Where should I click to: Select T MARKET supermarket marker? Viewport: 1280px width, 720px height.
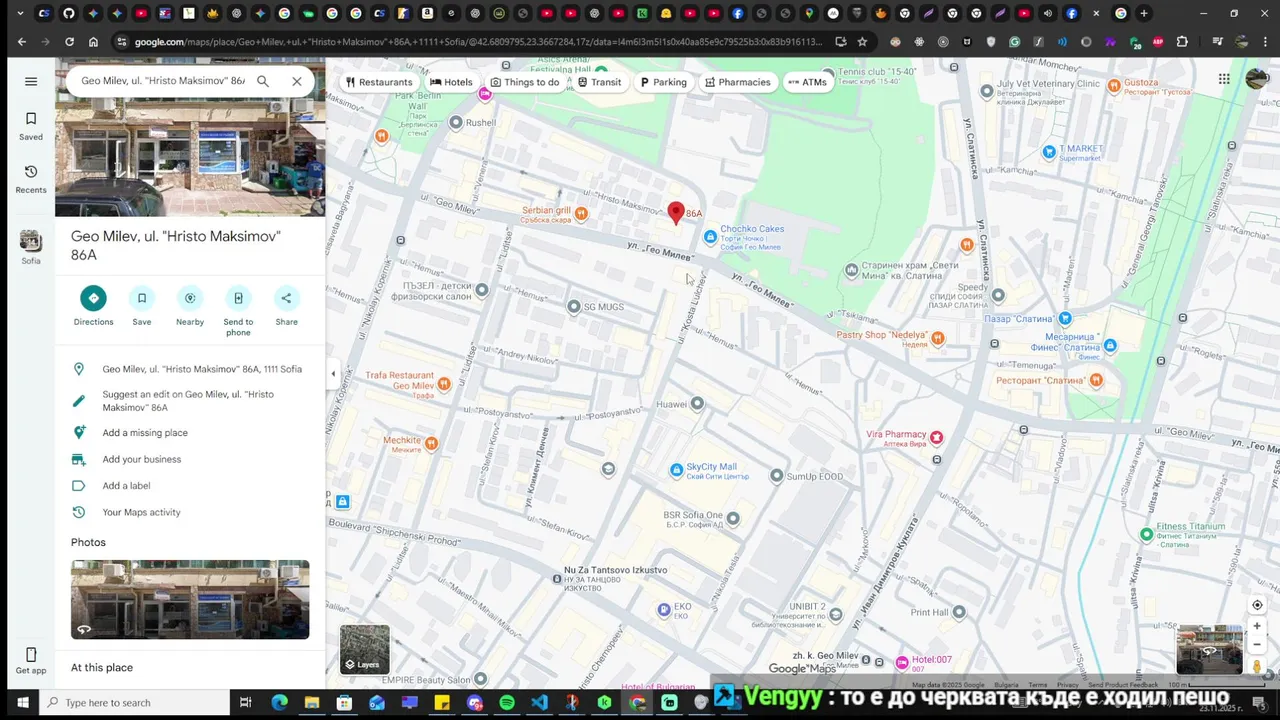[x=1049, y=152]
